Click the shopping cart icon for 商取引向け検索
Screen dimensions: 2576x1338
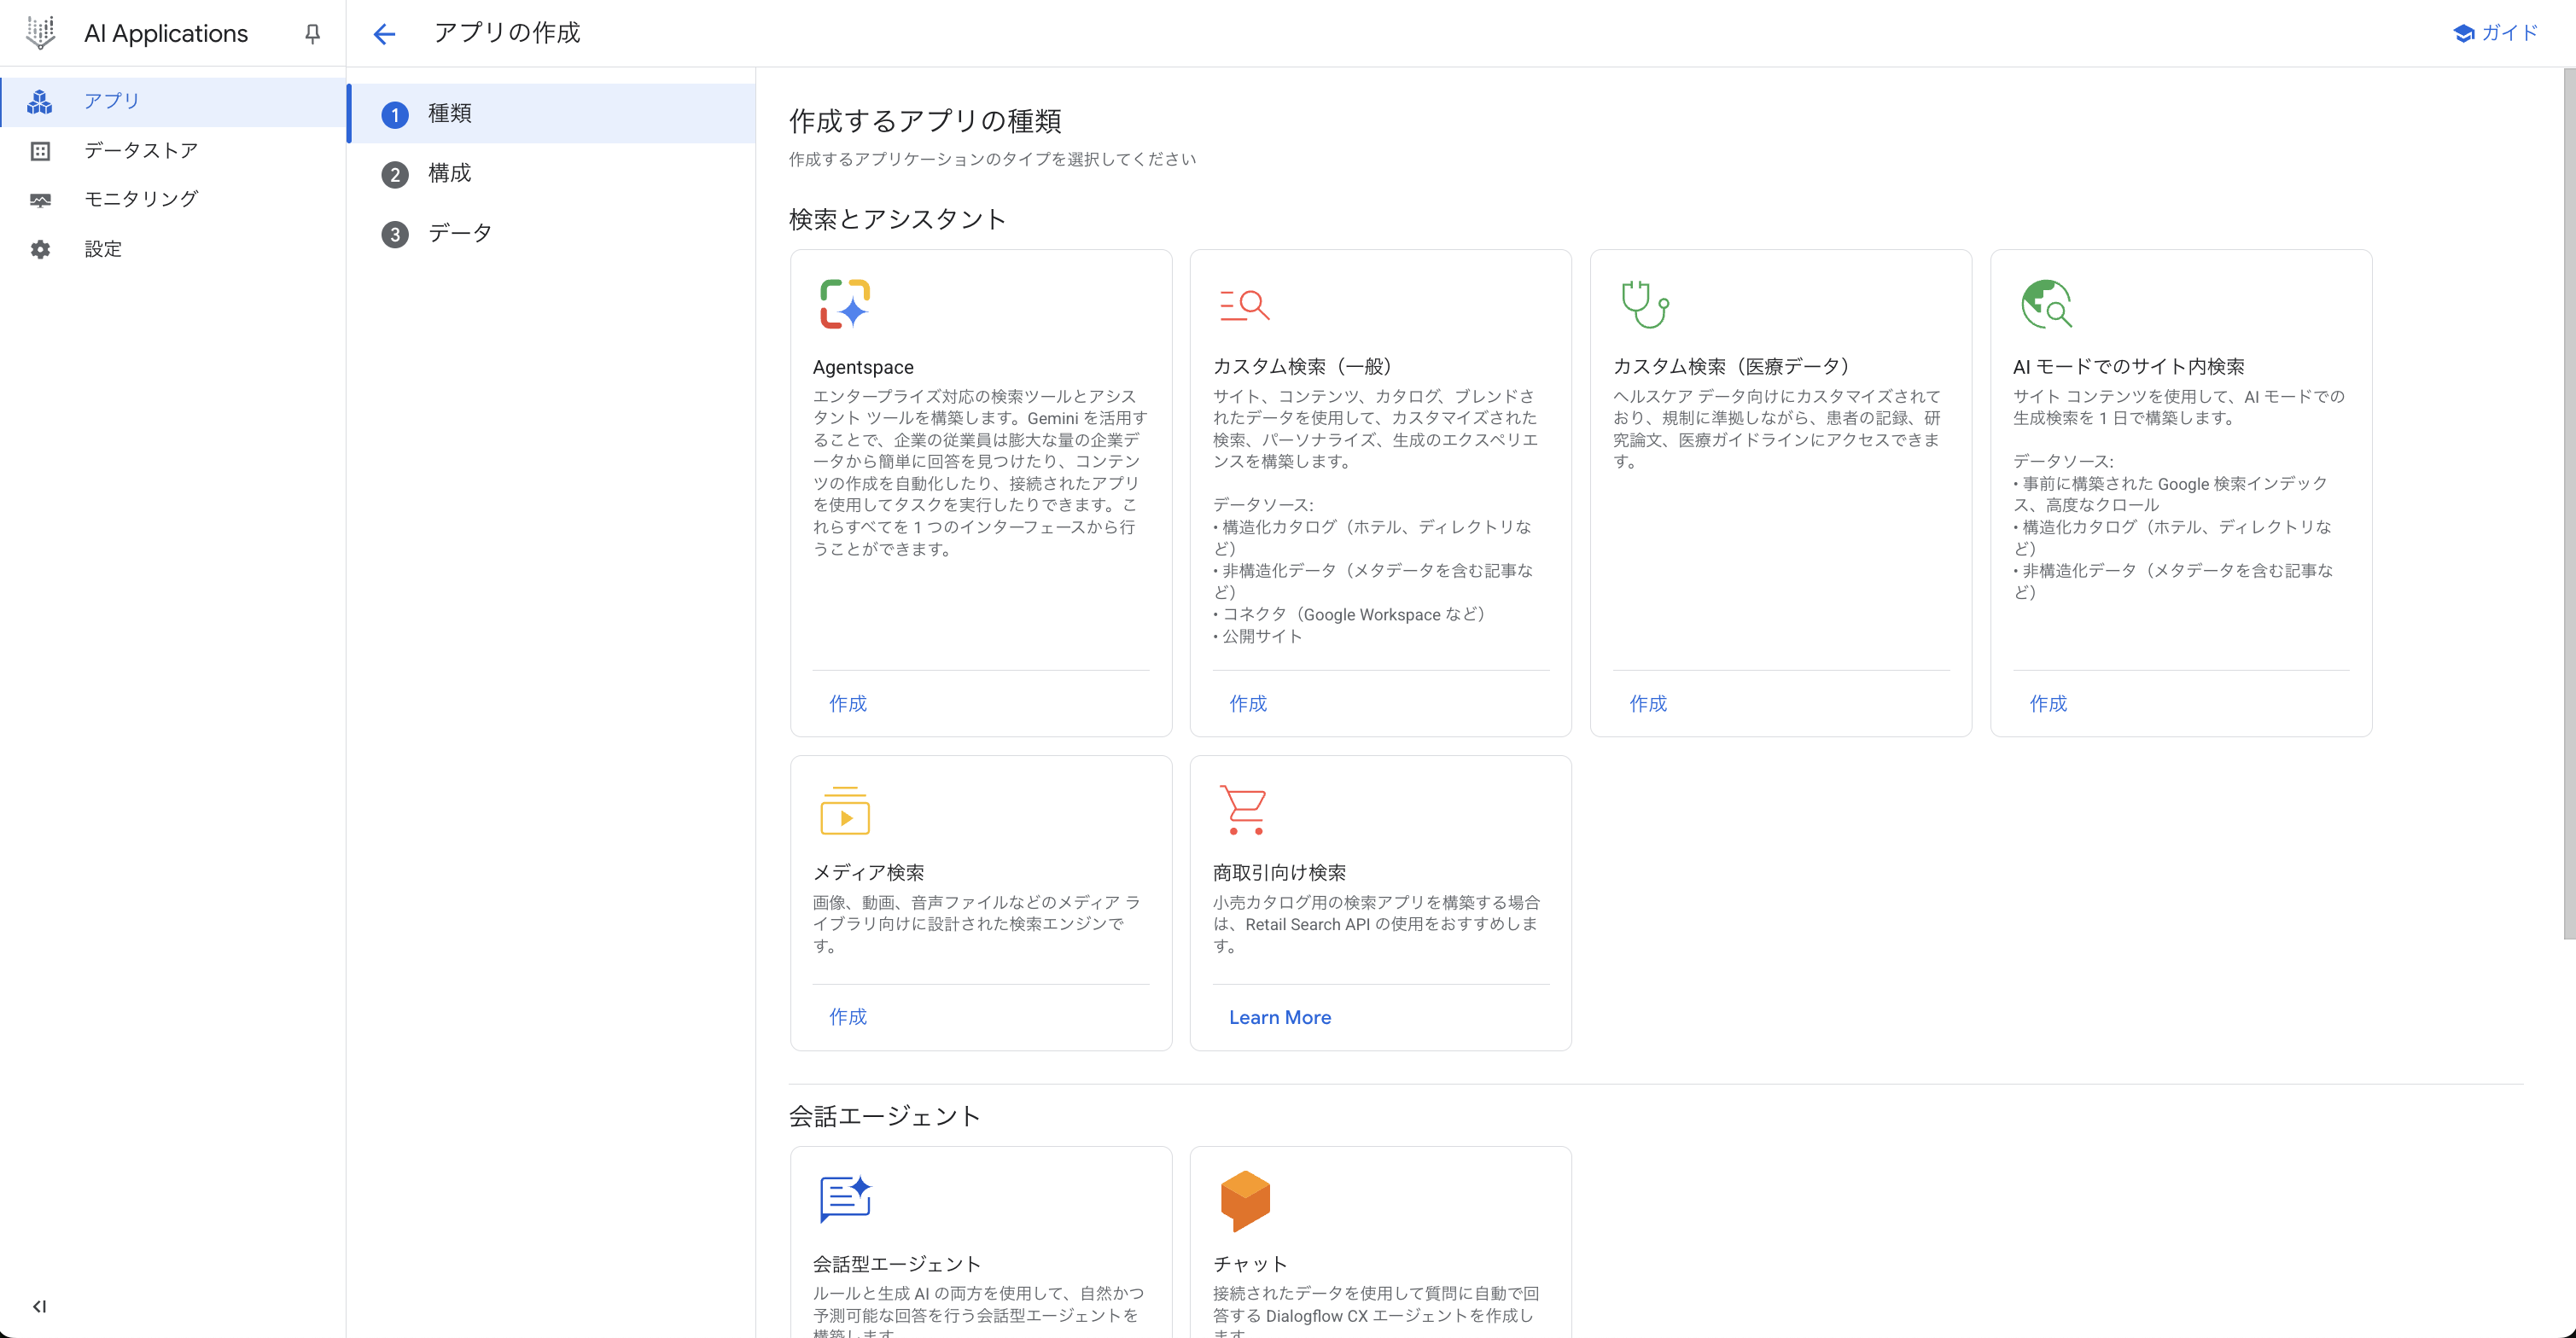1244,809
